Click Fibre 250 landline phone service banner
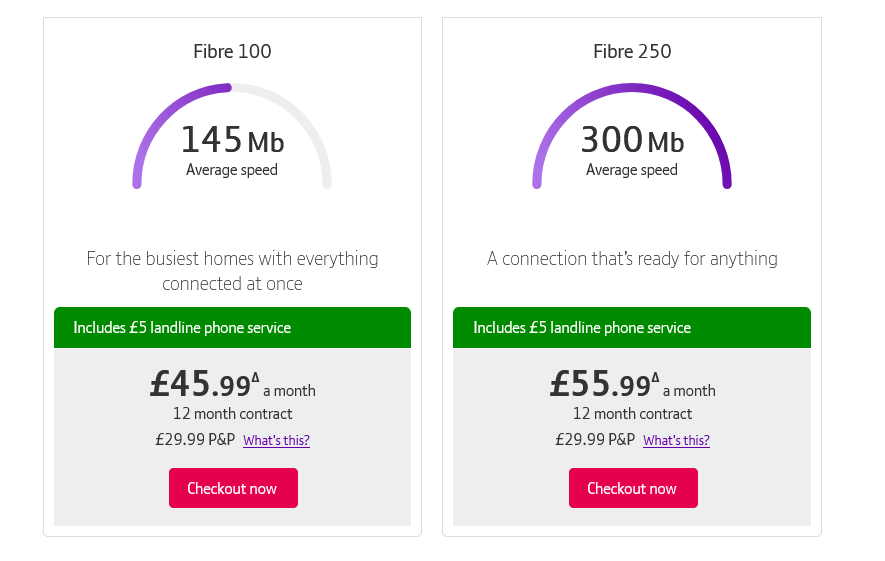 pos(632,327)
